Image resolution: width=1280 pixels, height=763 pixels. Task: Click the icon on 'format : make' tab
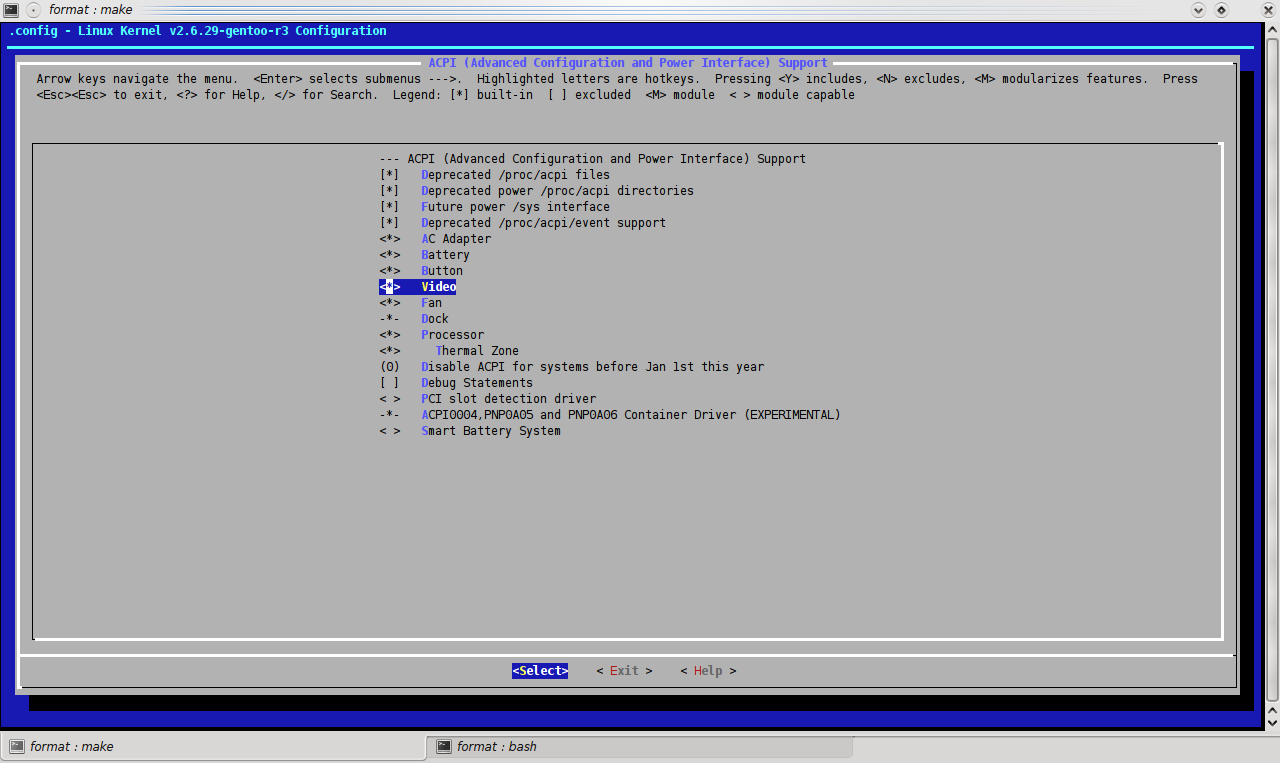[17, 746]
